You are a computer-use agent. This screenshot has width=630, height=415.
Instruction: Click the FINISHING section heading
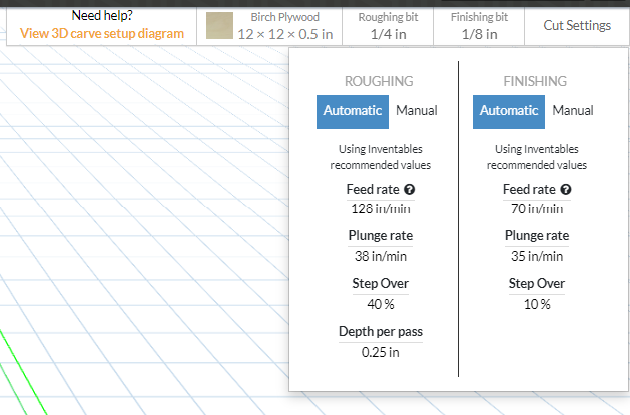[535, 81]
